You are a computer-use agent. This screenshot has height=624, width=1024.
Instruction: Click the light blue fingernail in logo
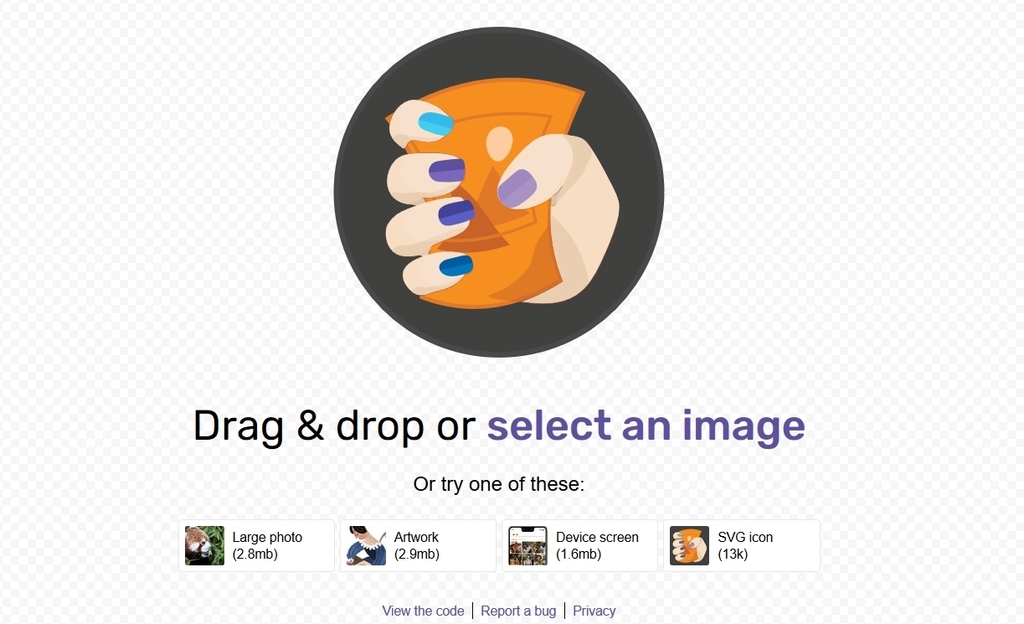point(436,123)
